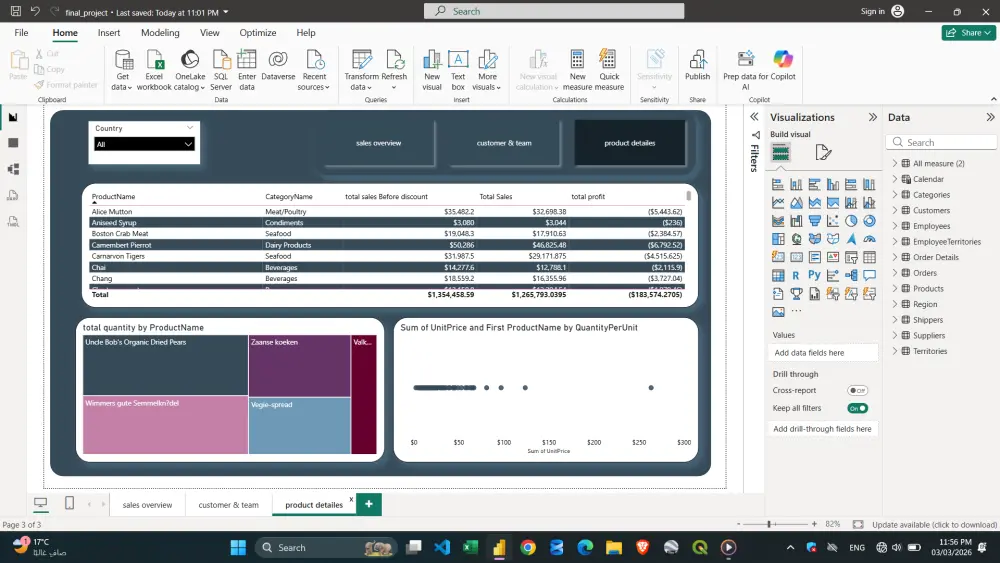This screenshot has height=563, width=1000.
Task: Click Sign in at top right
Action: click(872, 11)
